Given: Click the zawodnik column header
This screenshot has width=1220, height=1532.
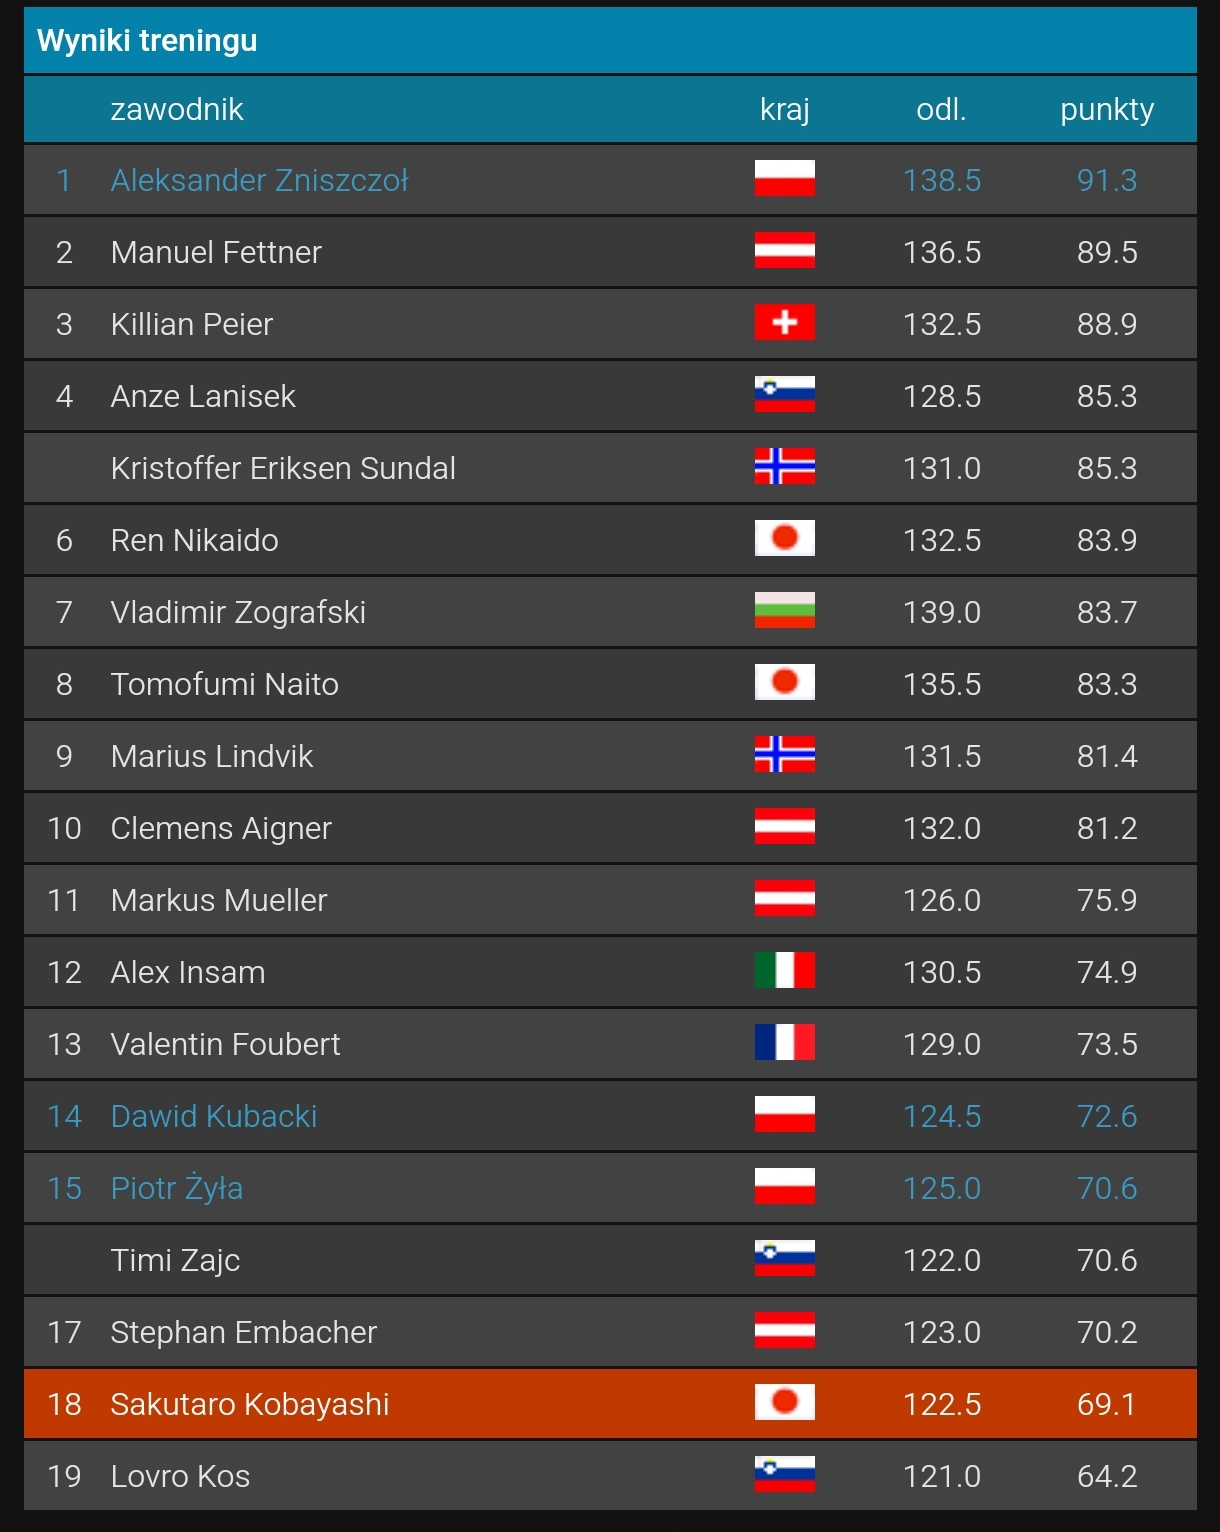Looking at the screenshot, I should [176, 109].
